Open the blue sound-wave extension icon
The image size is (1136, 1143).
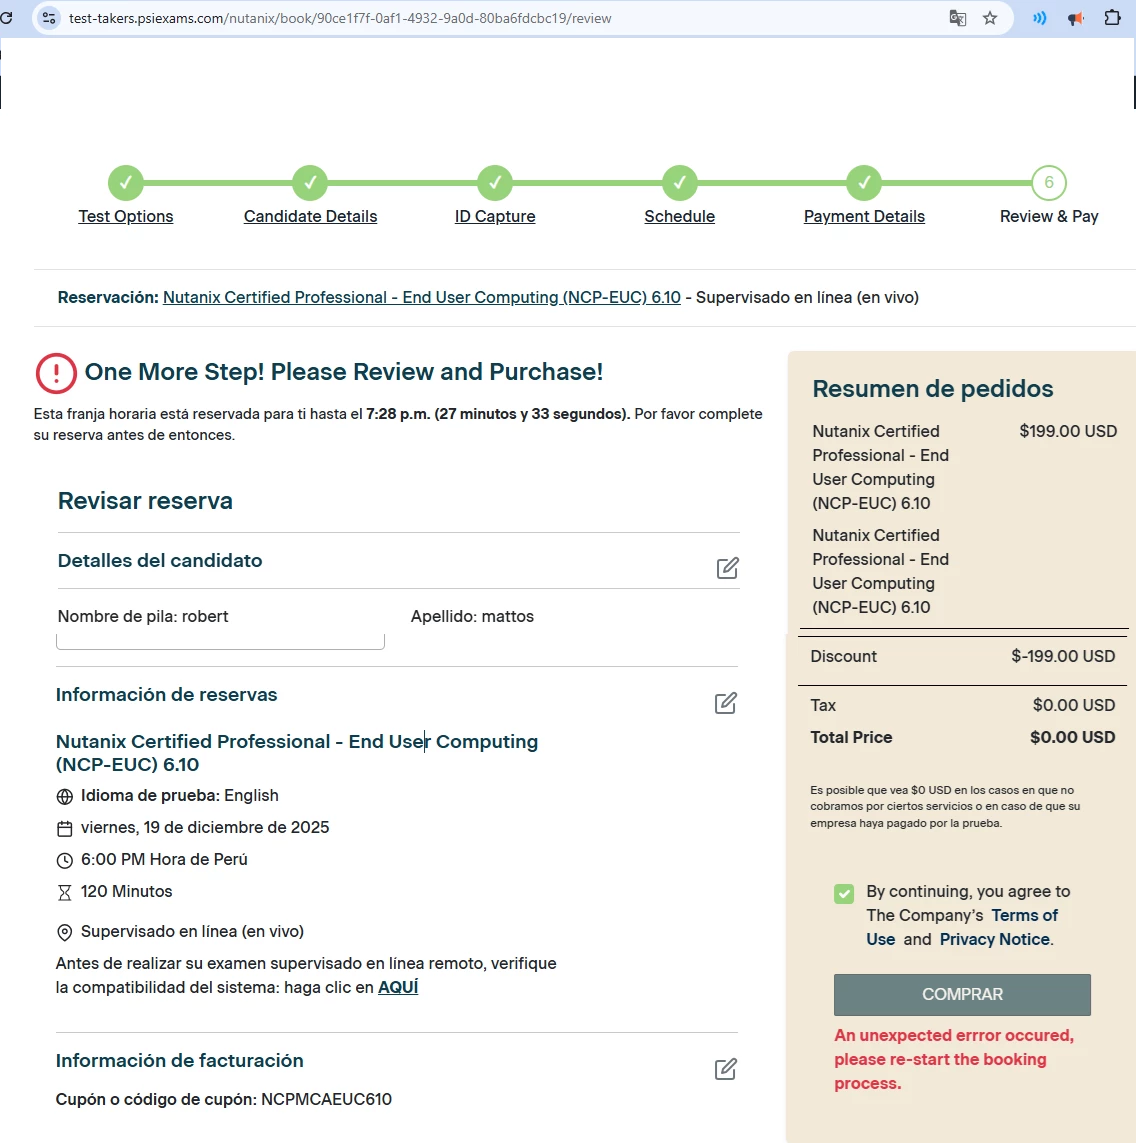point(1040,18)
